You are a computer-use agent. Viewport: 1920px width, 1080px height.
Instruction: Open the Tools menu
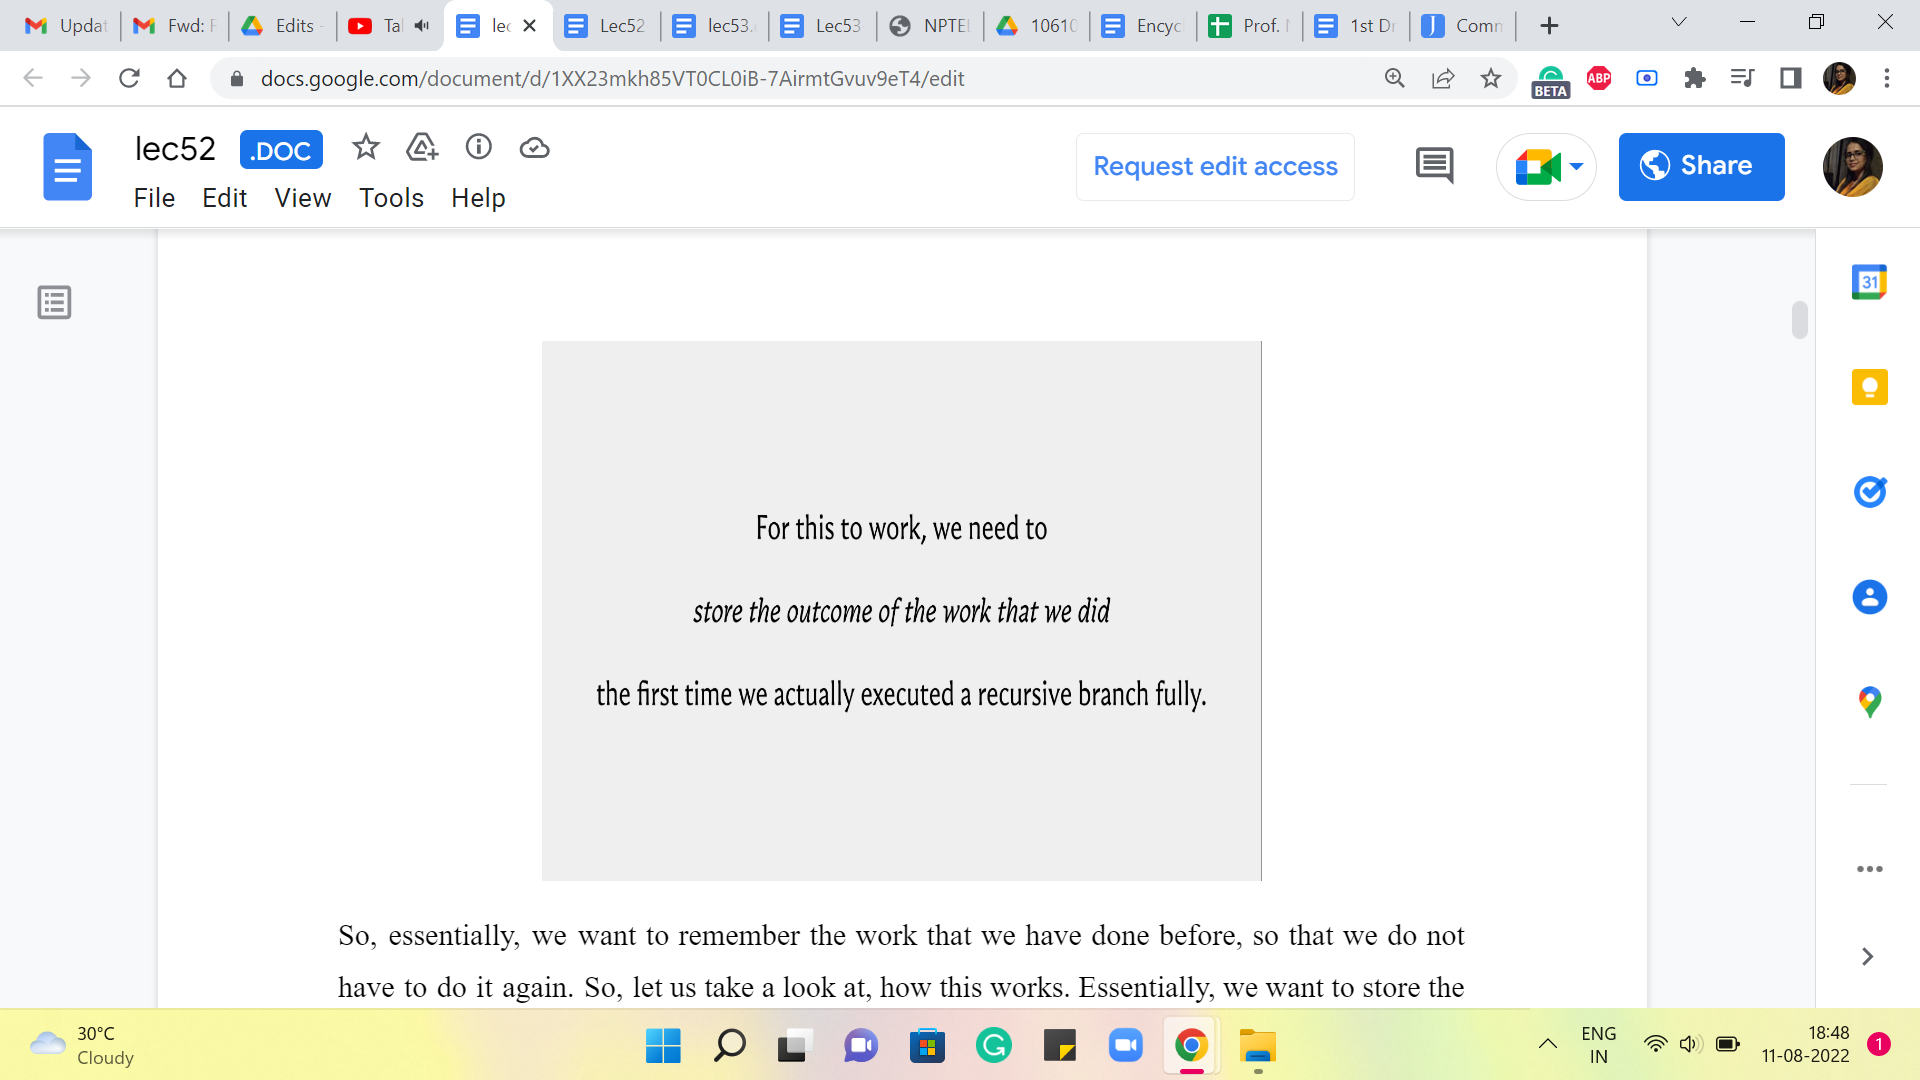[391, 198]
